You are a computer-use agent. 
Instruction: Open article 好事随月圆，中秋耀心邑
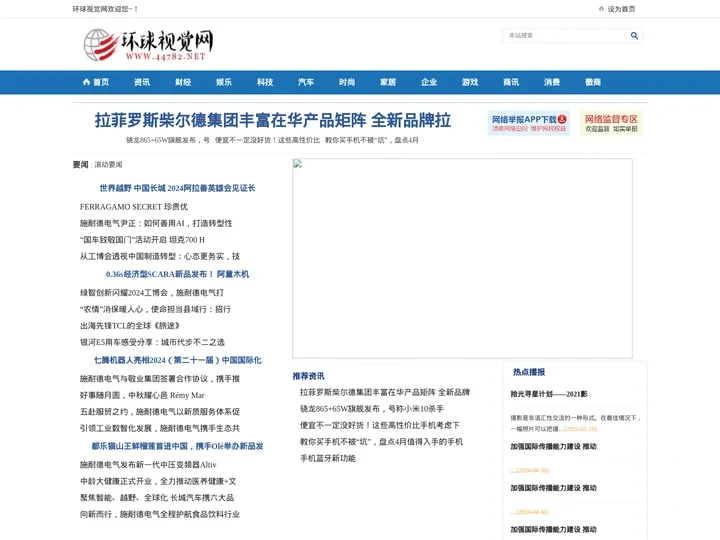point(142,395)
